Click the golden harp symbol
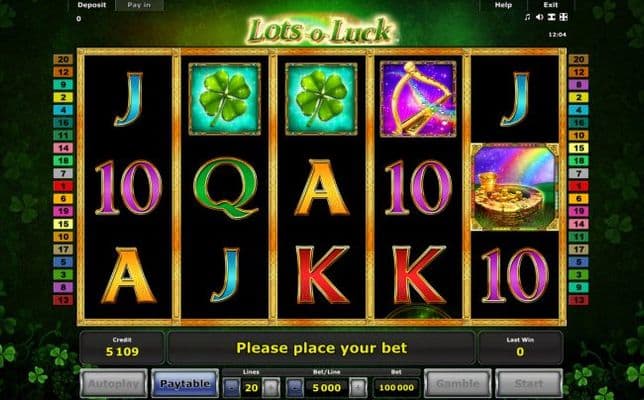 tap(418, 99)
